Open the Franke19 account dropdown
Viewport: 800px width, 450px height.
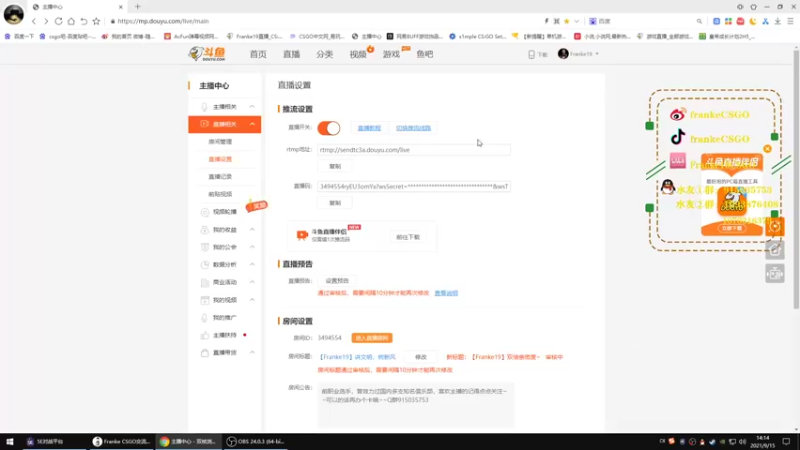(x=578, y=54)
